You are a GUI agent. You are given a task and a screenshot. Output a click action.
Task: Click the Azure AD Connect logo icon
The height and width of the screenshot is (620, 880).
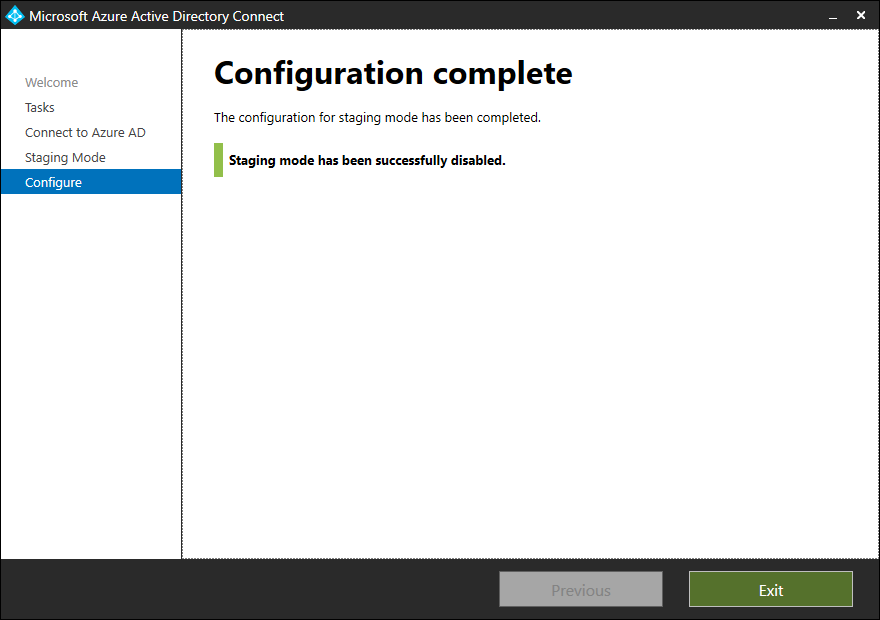[x=15, y=15]
